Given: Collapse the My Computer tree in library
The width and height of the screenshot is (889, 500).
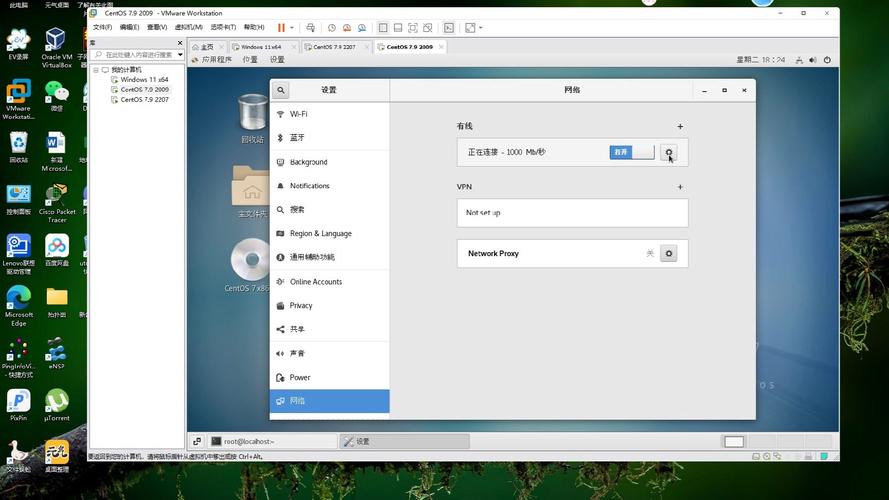Looking at the screenshot, I should (96, 70).
